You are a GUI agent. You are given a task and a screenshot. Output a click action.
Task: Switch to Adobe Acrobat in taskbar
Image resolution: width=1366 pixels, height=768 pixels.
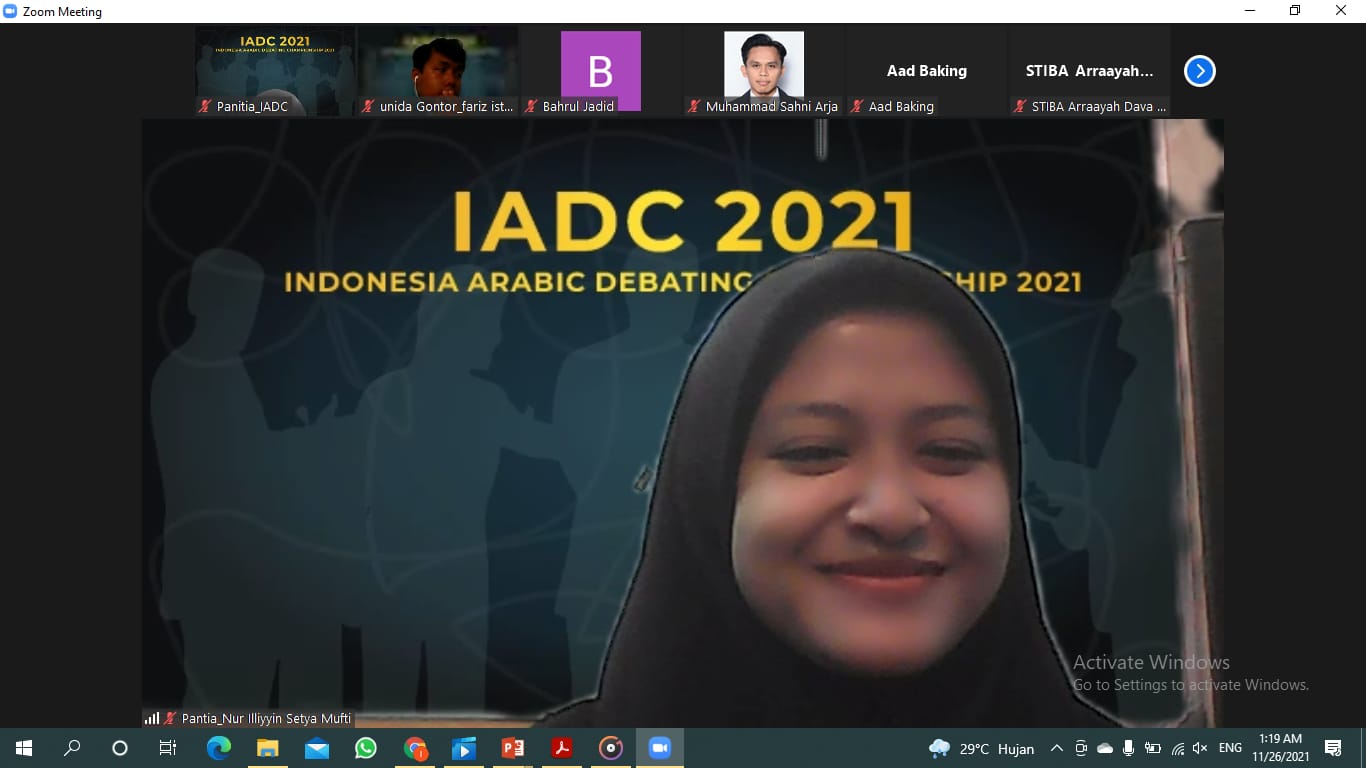[562, 748]
